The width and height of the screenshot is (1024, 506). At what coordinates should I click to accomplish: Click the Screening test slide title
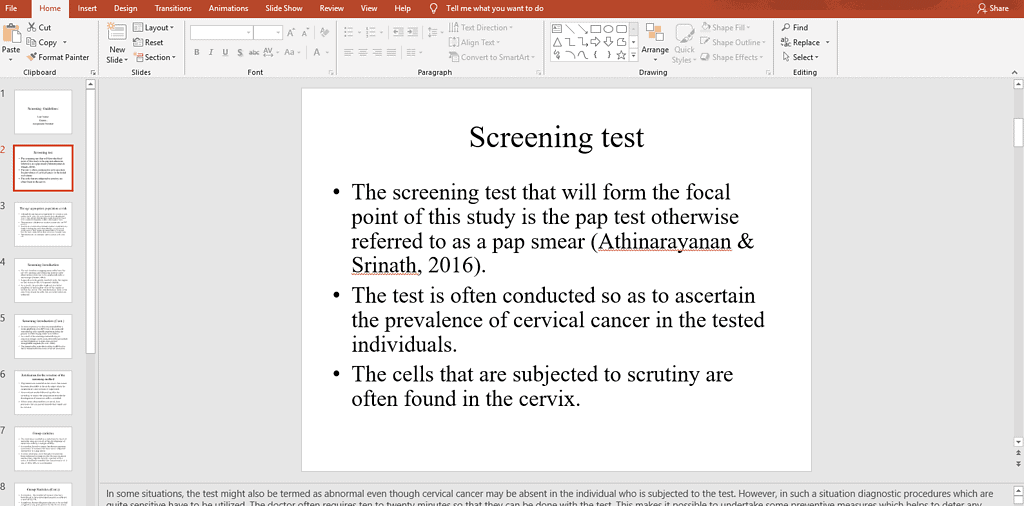click(x=556, y=137)
